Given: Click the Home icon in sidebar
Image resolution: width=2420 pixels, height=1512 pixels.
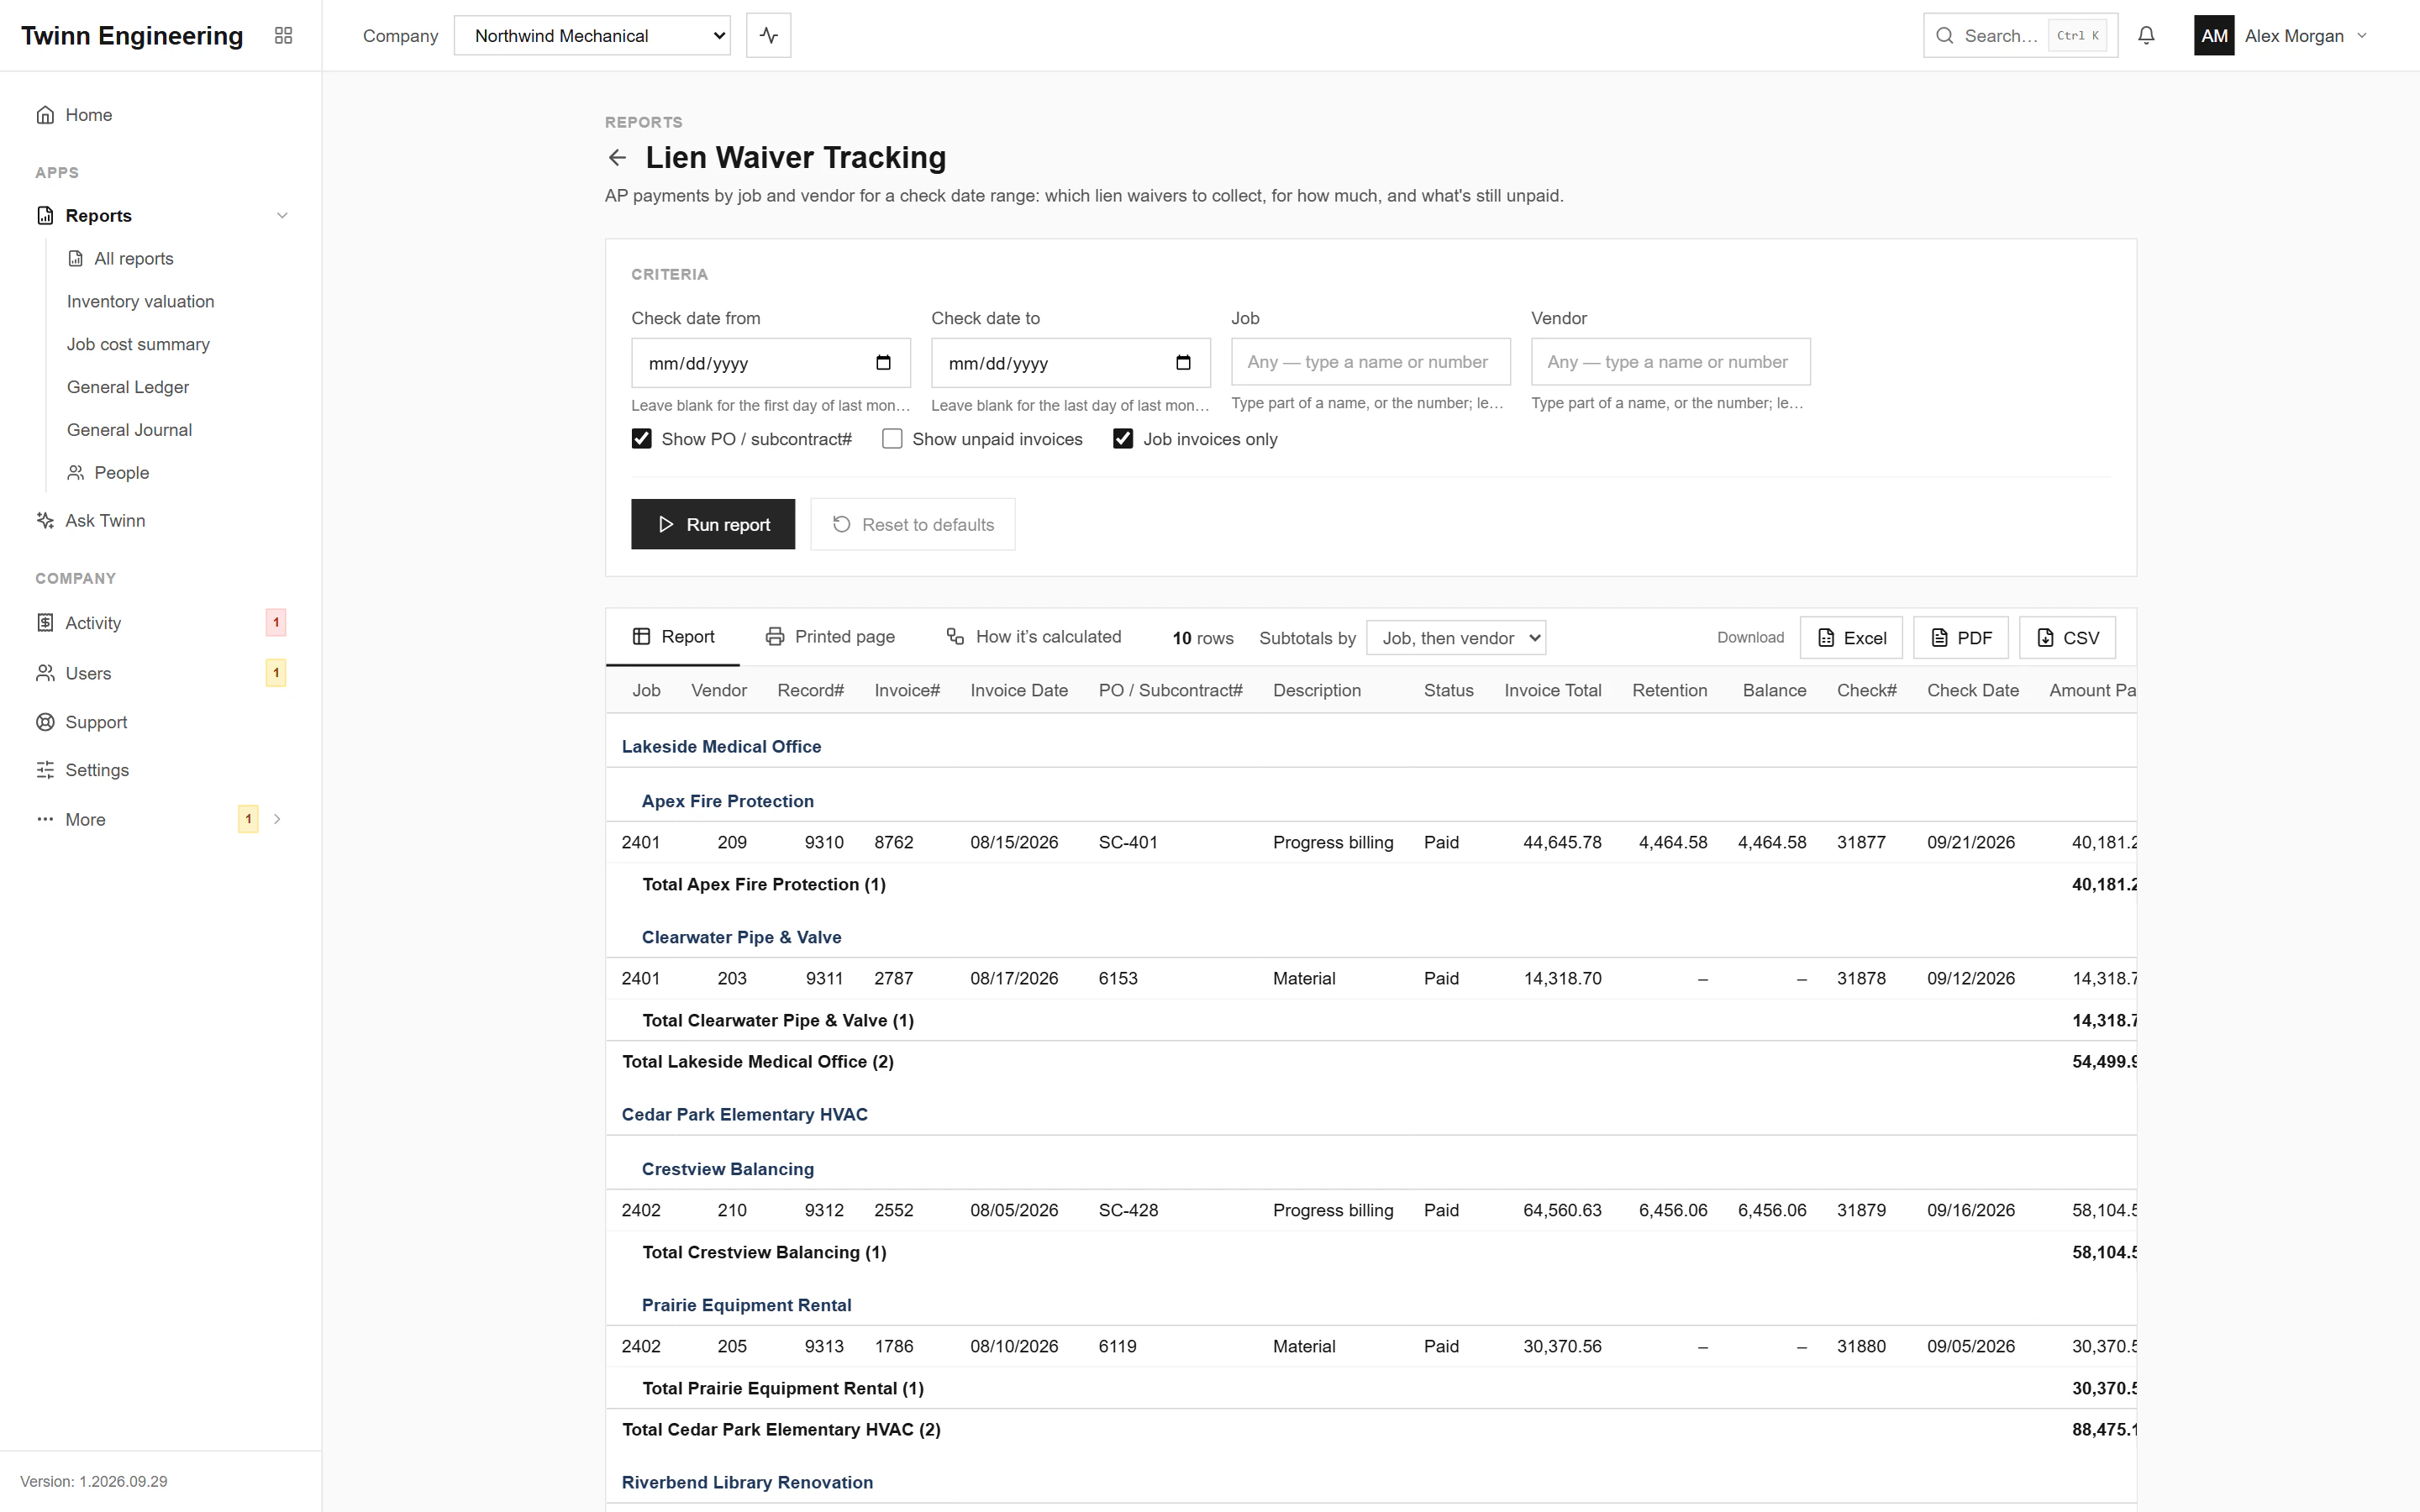Looking at the screenshot, I should coord(45,115).
